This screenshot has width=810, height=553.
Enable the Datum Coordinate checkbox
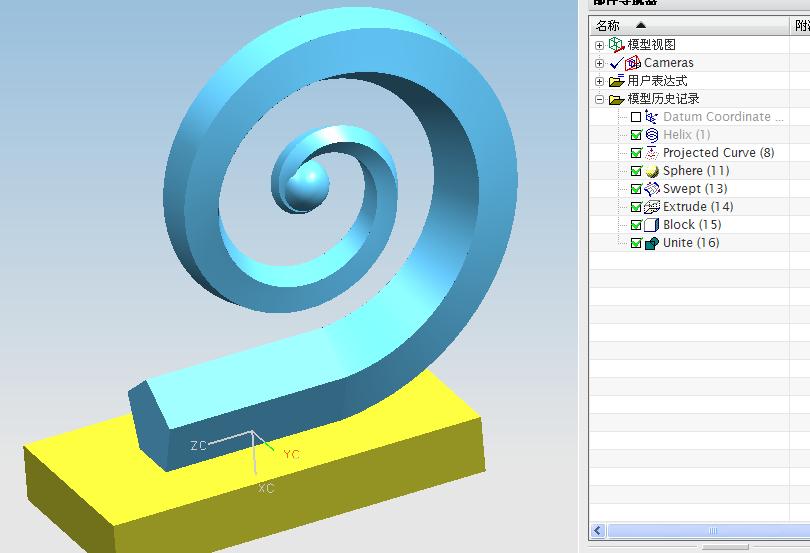636,117
